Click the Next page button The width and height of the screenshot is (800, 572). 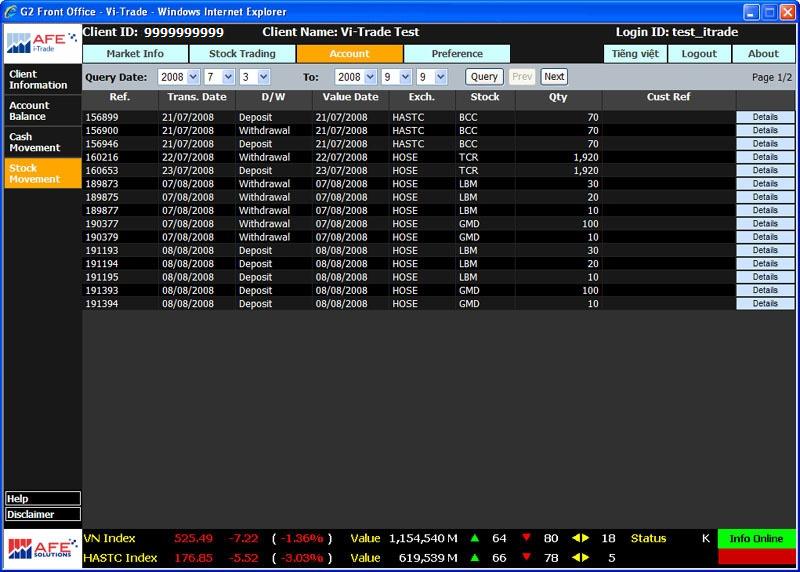click(554, 77)
